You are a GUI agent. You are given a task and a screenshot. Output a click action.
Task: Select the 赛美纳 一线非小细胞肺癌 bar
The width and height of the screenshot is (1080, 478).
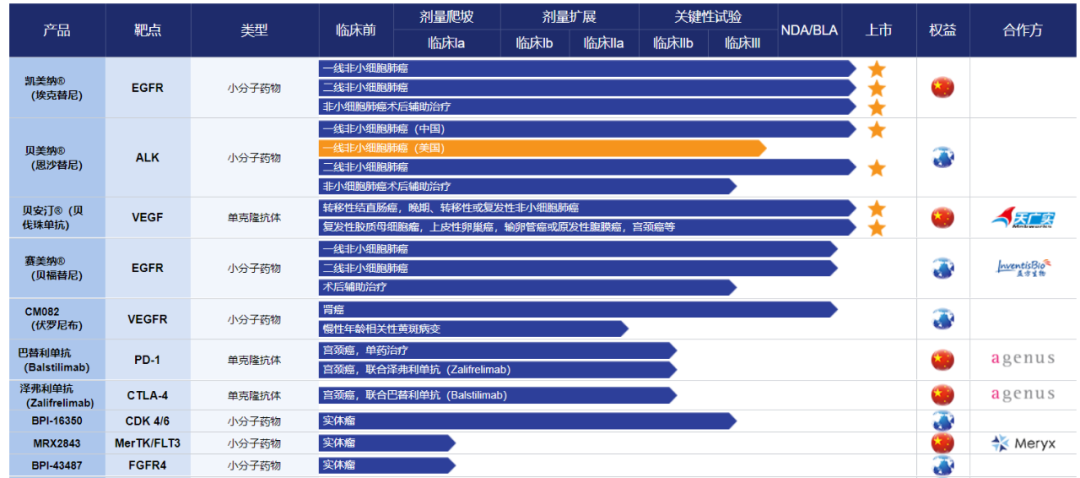(x=578, y=249)
